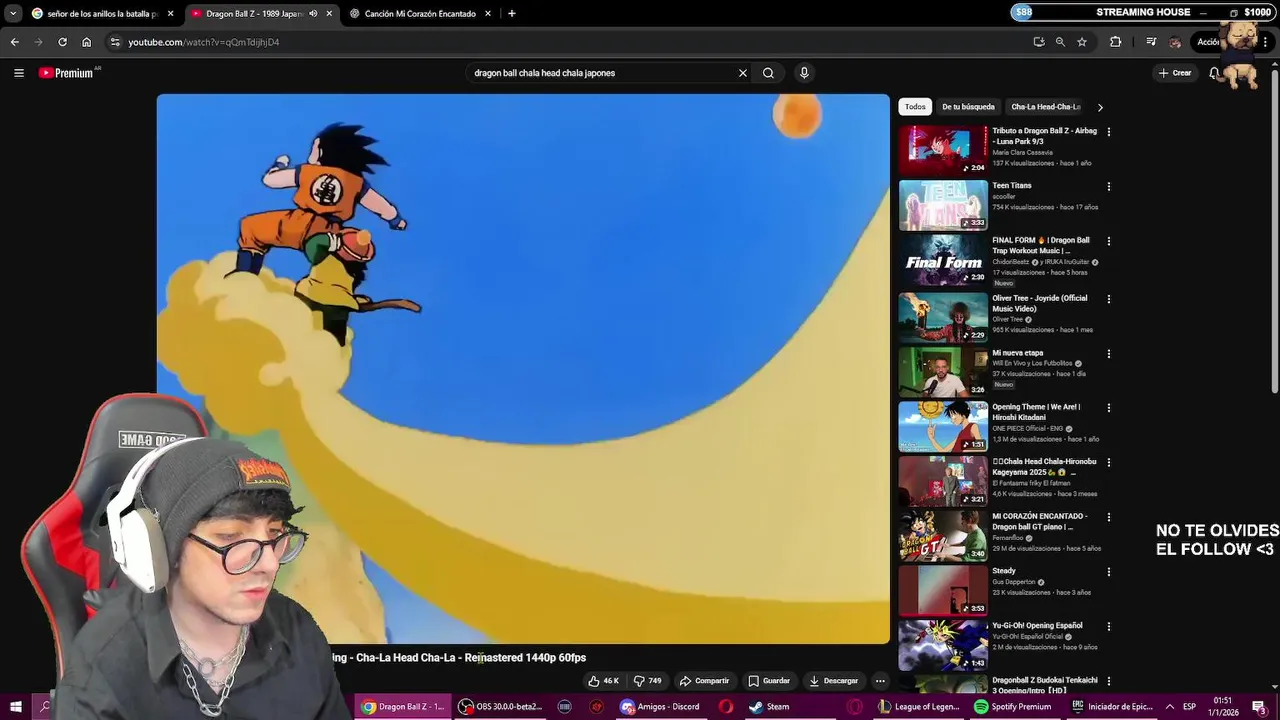Open Chala Head Chala-Hironobu Kageyama 2025 title

(1044, 467)
